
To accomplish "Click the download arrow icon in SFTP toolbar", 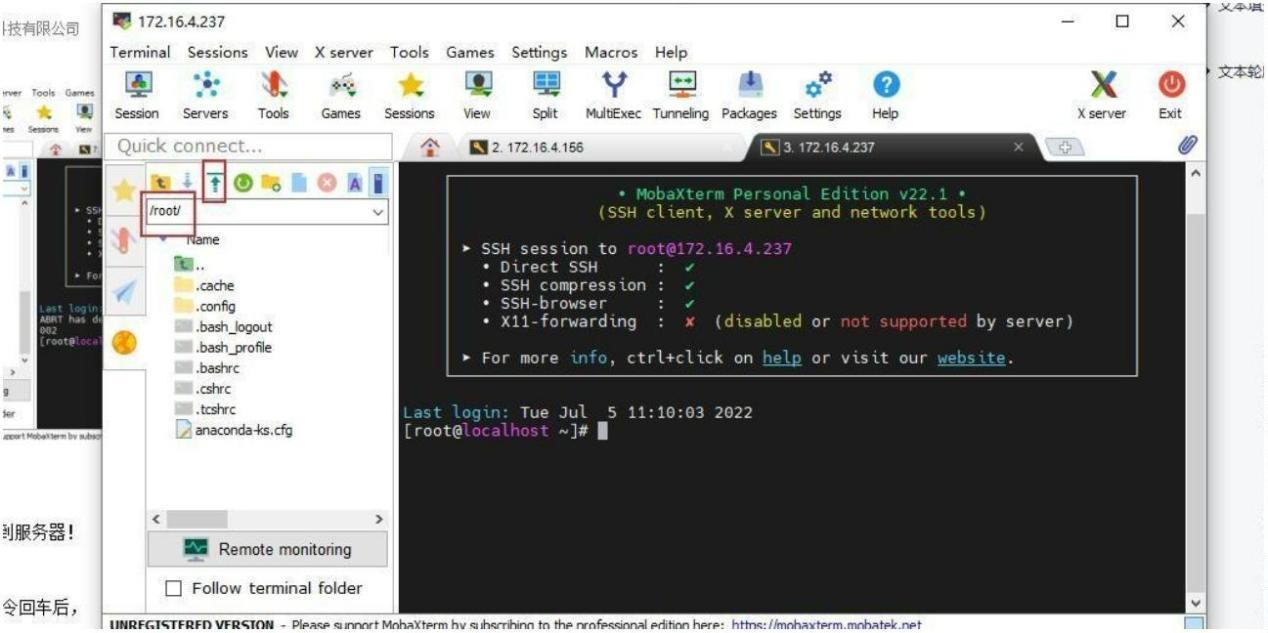I will click(x=187, y=184).
